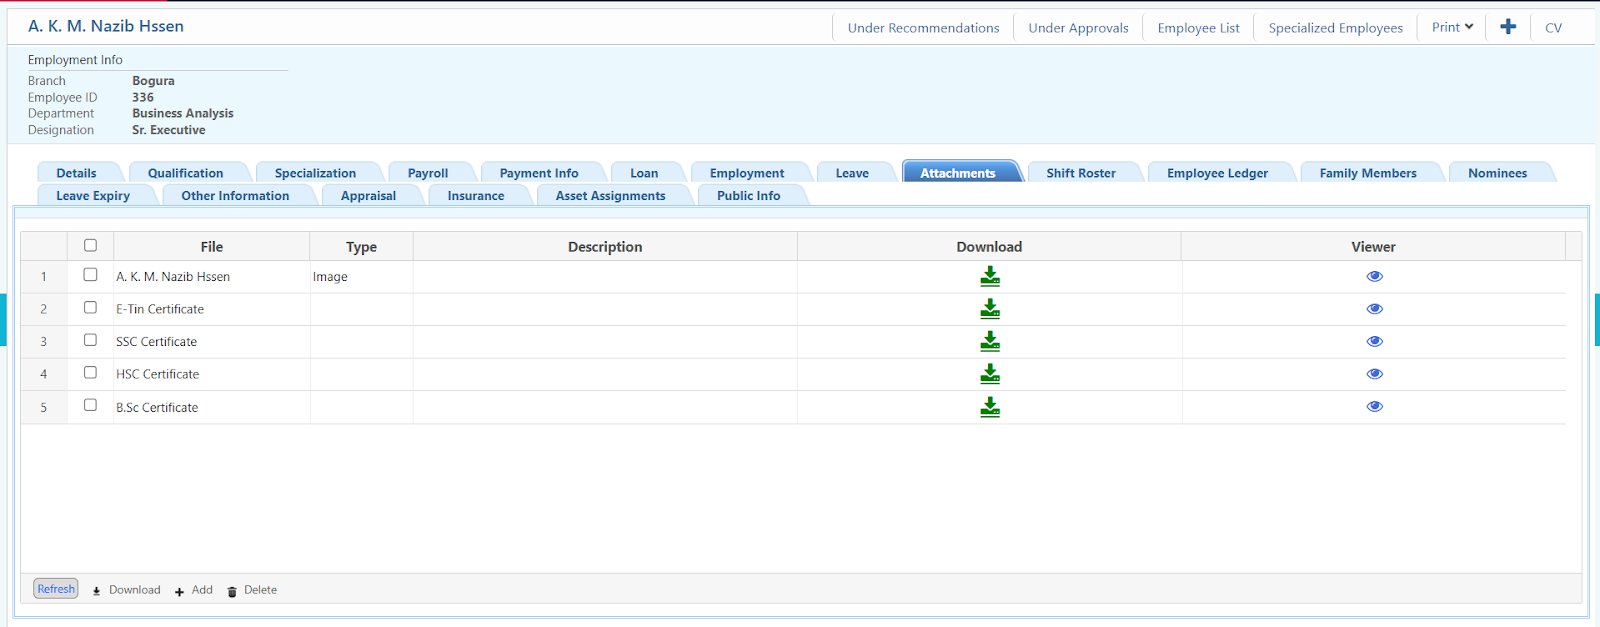1600x627 pixels.
Task: View the SSC Certificate with eye icon
Action: pos(1374,341)
